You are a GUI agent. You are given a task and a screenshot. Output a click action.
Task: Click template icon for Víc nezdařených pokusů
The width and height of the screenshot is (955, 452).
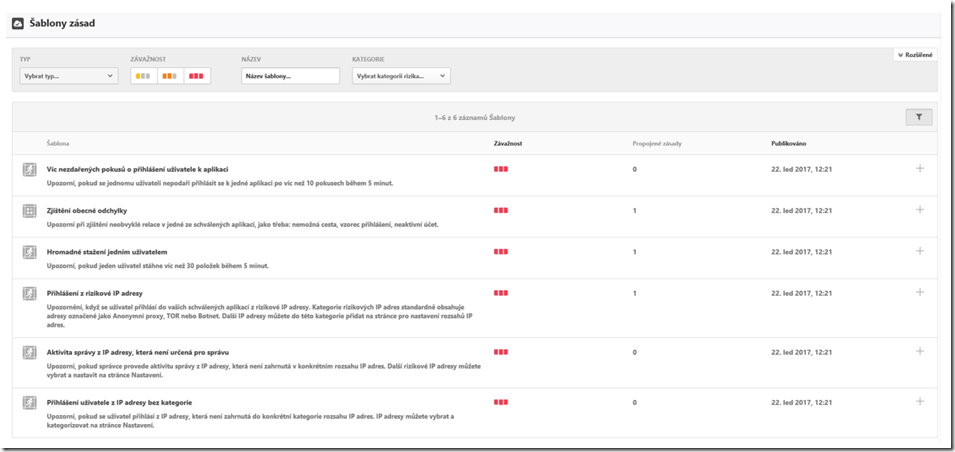[29, 170]
